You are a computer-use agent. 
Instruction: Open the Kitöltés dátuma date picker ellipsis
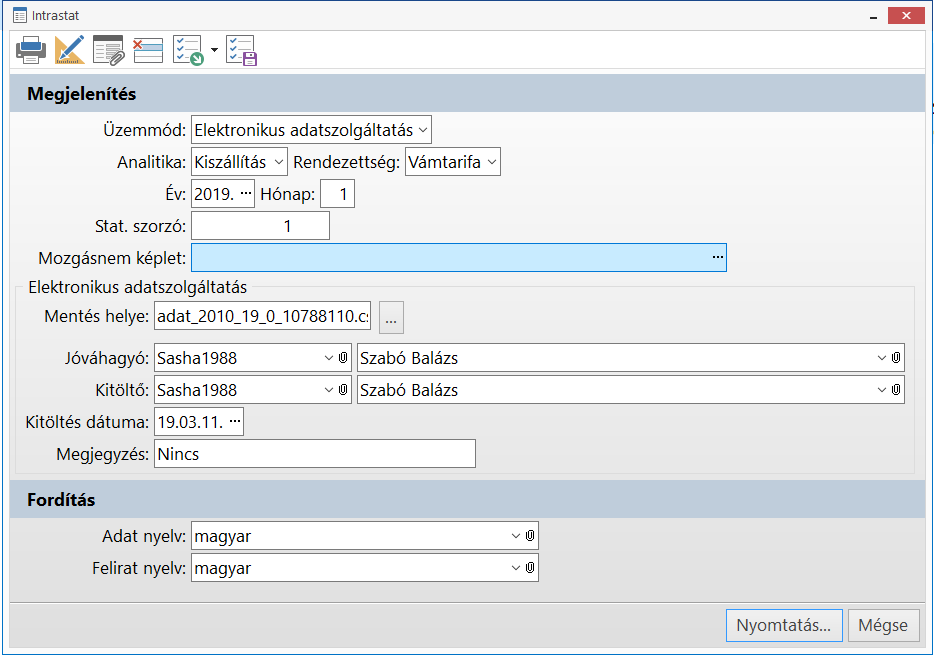[235, 422]
